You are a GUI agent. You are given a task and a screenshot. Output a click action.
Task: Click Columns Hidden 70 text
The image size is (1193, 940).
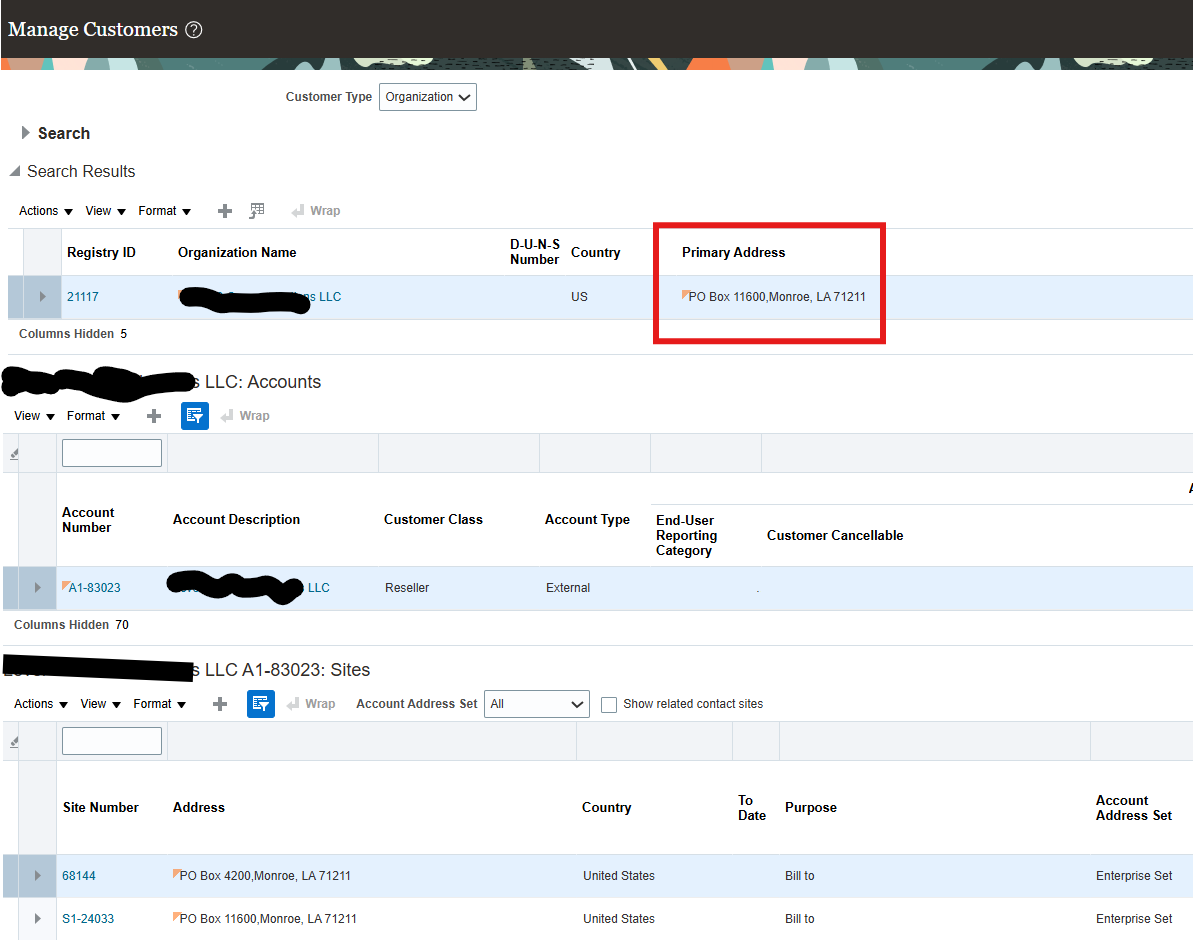[x=72, y=625]
